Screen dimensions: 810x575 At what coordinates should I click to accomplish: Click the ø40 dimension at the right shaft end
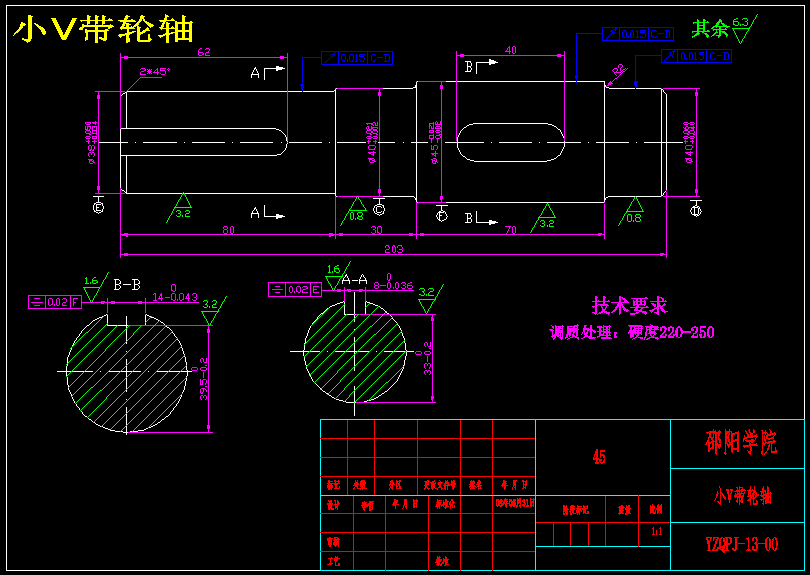[689, 143]
